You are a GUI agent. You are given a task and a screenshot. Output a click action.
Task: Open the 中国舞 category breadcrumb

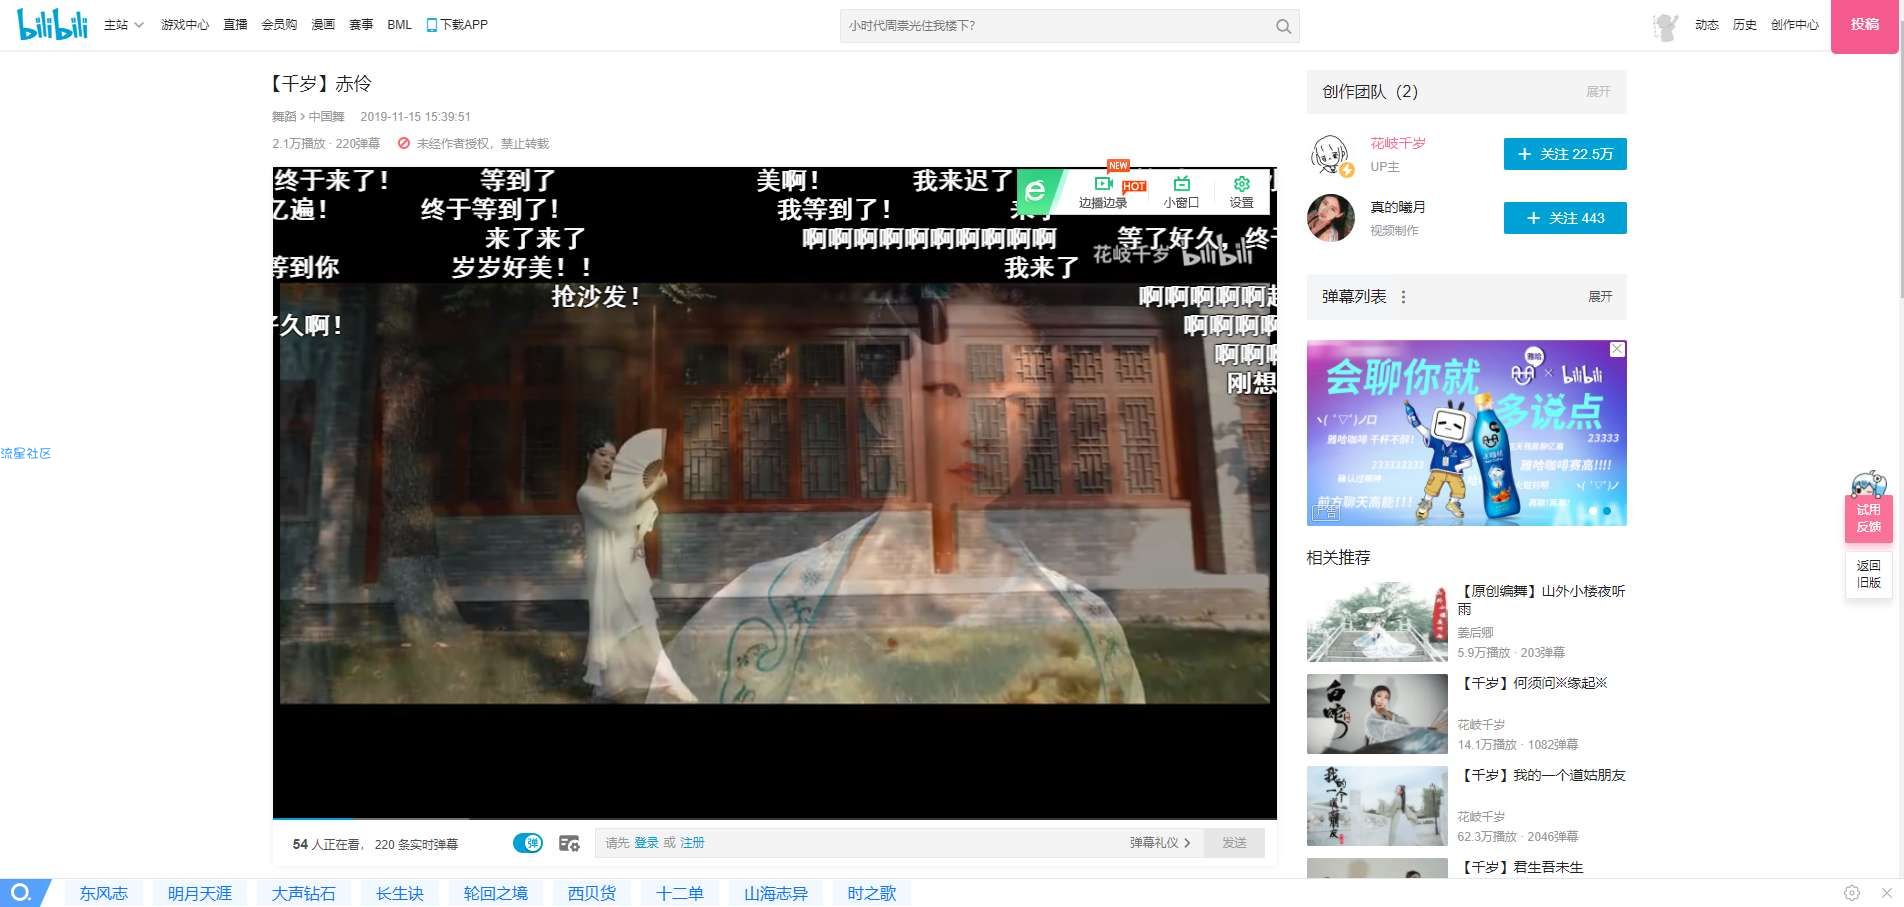(x=326, y=117)
